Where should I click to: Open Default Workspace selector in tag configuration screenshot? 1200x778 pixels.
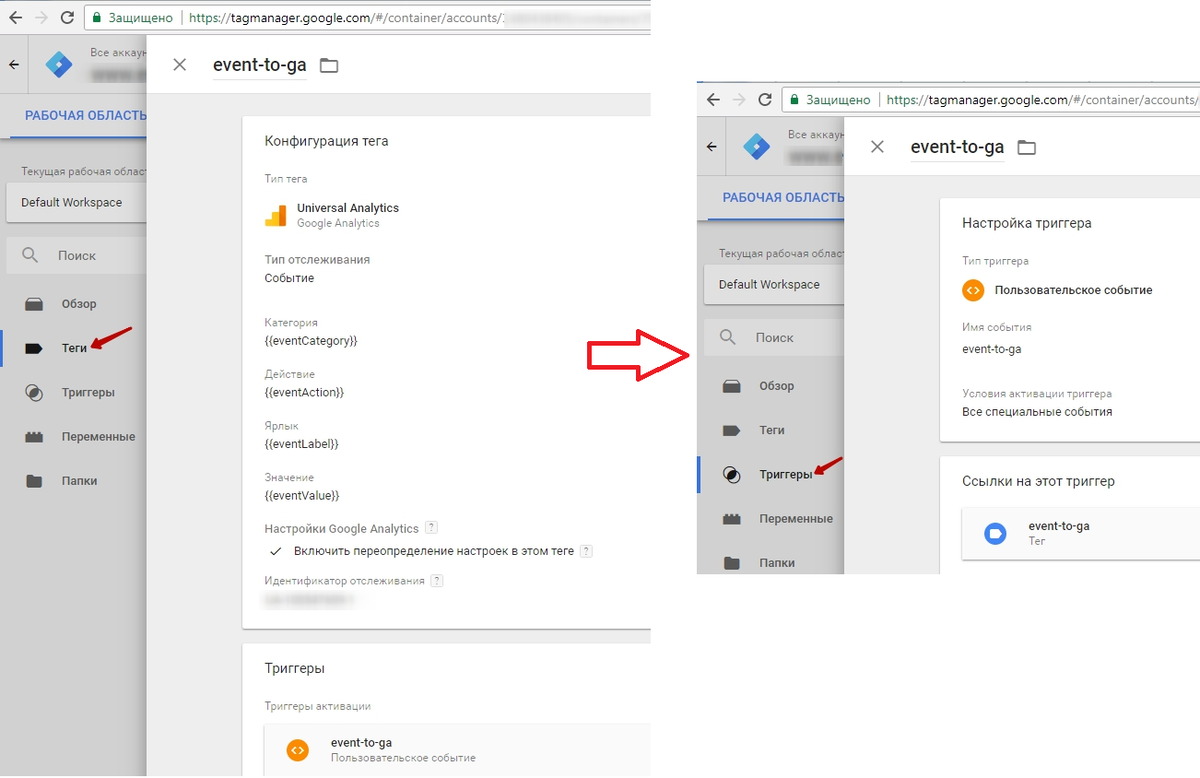pyautogui.click(x=76, y=202)
